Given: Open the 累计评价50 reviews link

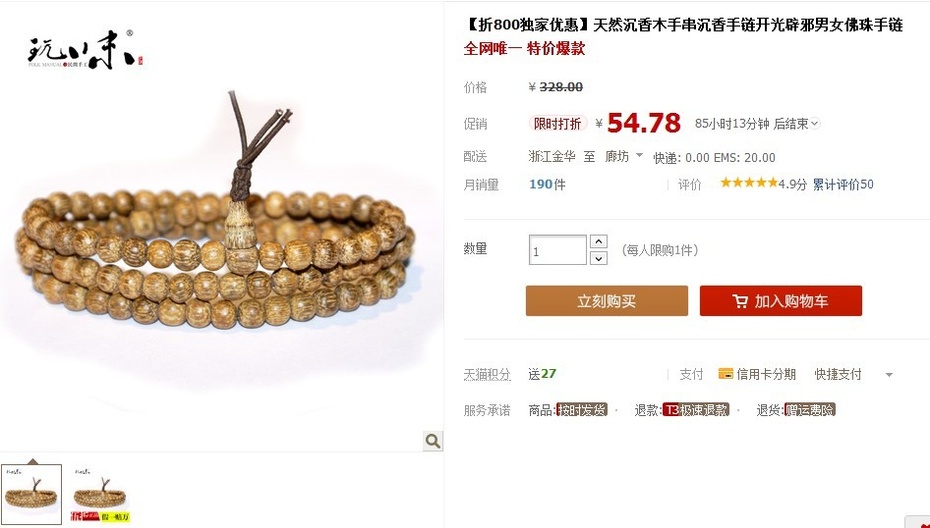Looking at the screenshot, I should pos(843,185).
